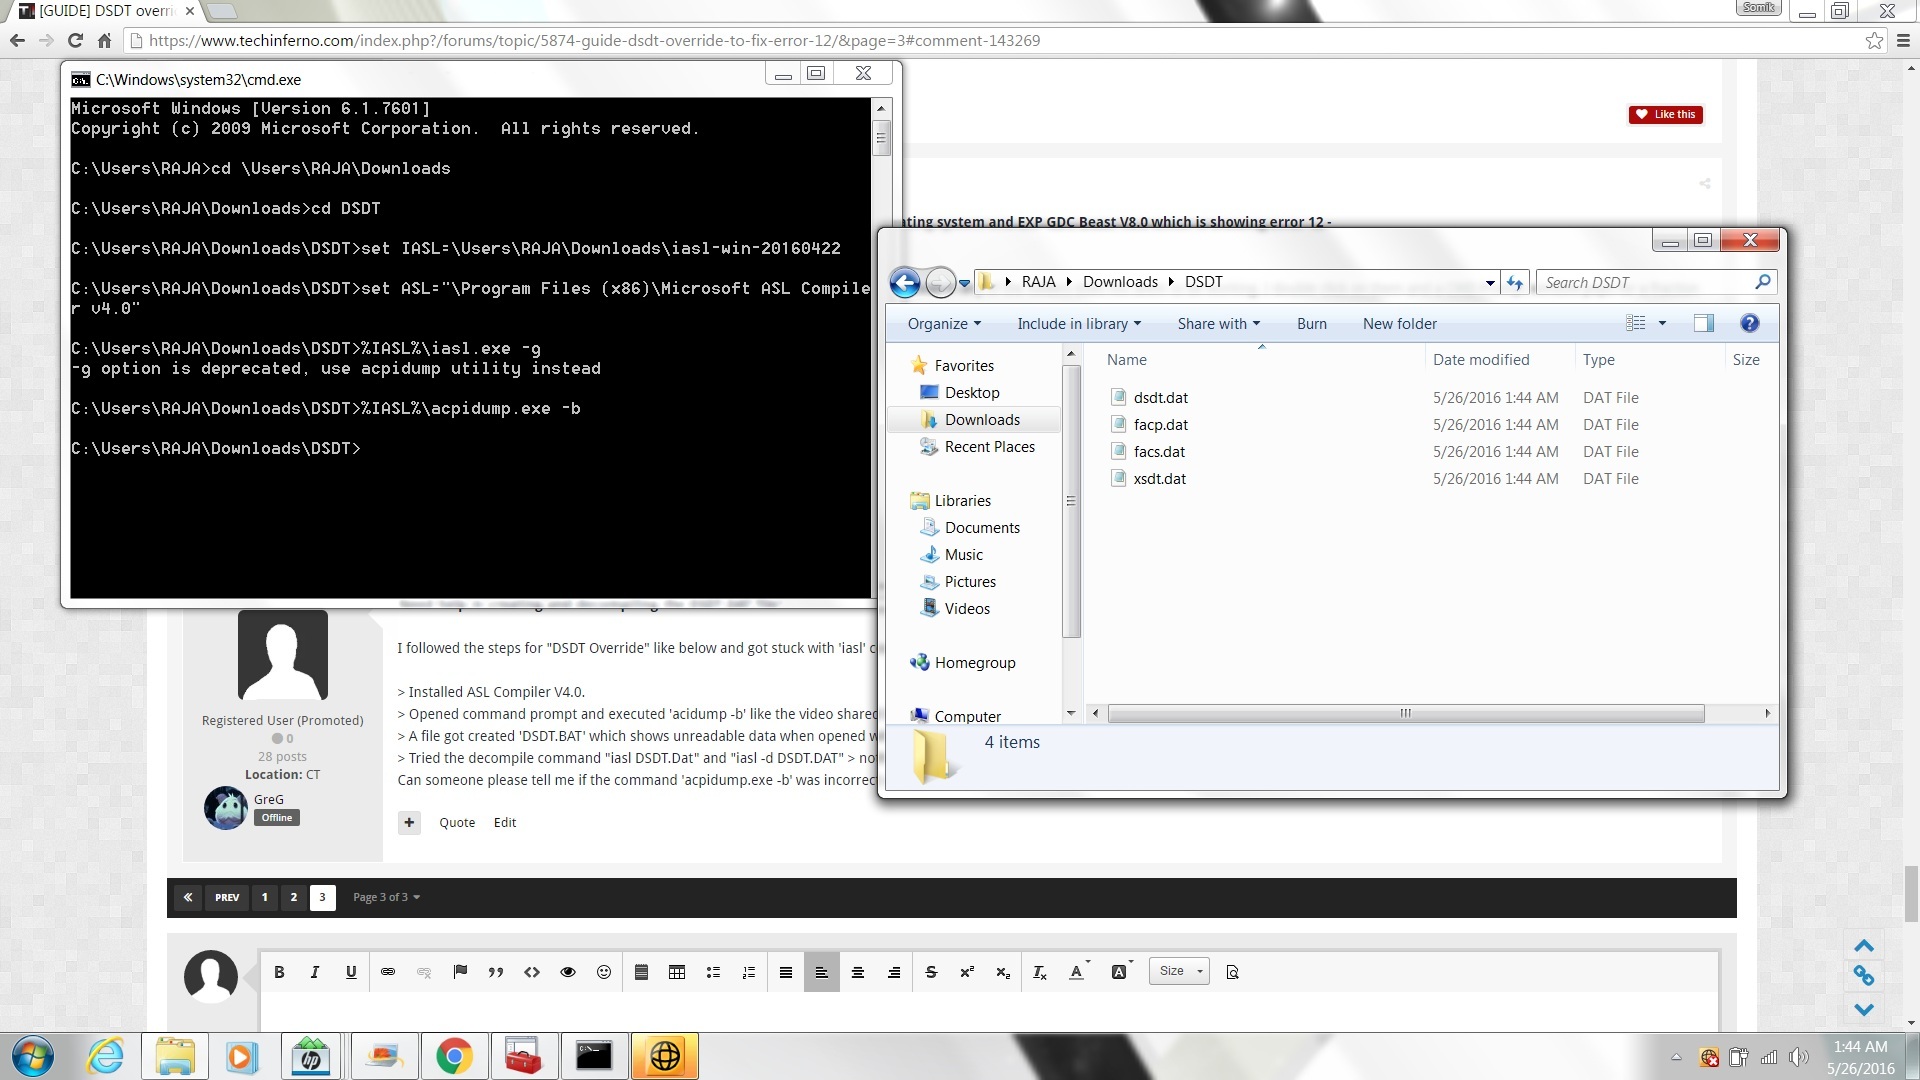
Task: Toggle superscript formatting in the editor
Action: coord(967,972)
